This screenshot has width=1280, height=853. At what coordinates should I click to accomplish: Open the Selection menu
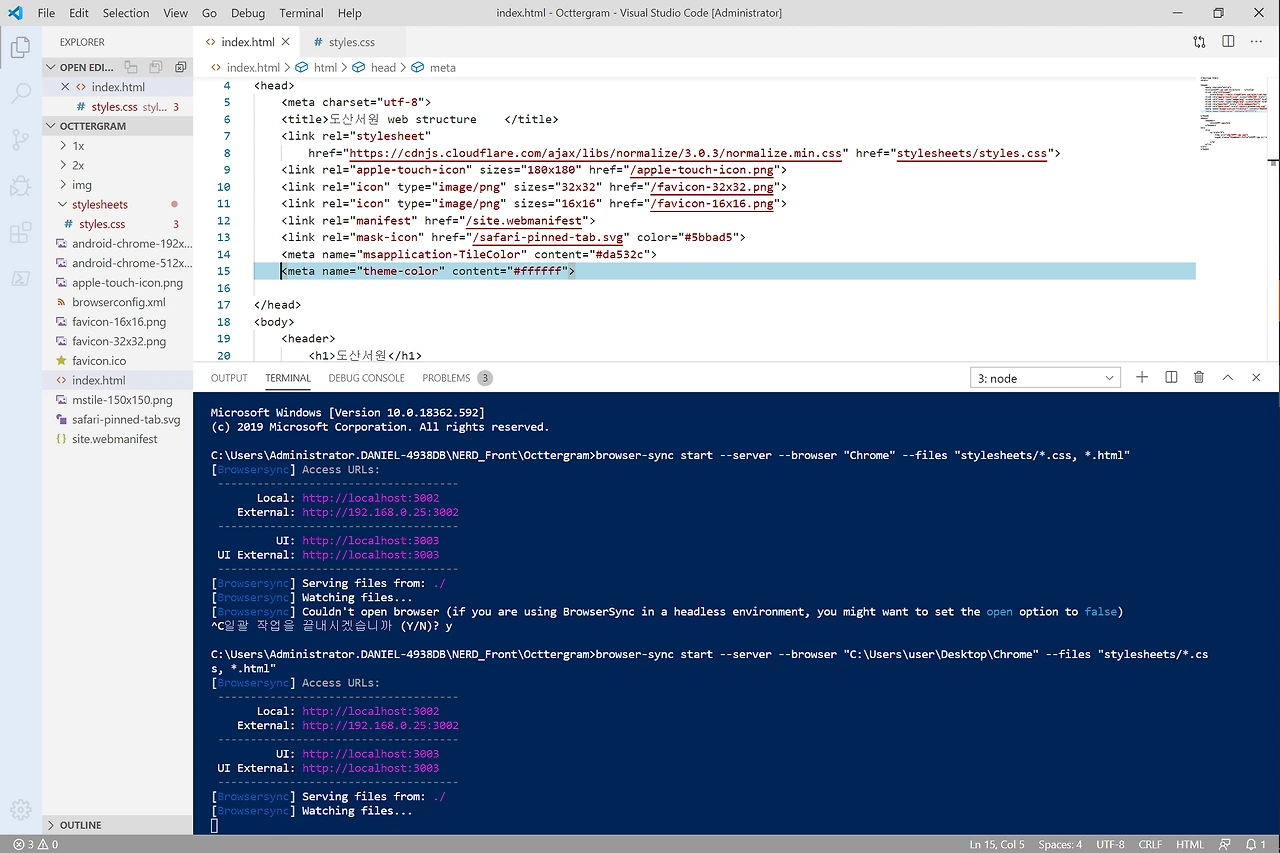pos(126,13)
